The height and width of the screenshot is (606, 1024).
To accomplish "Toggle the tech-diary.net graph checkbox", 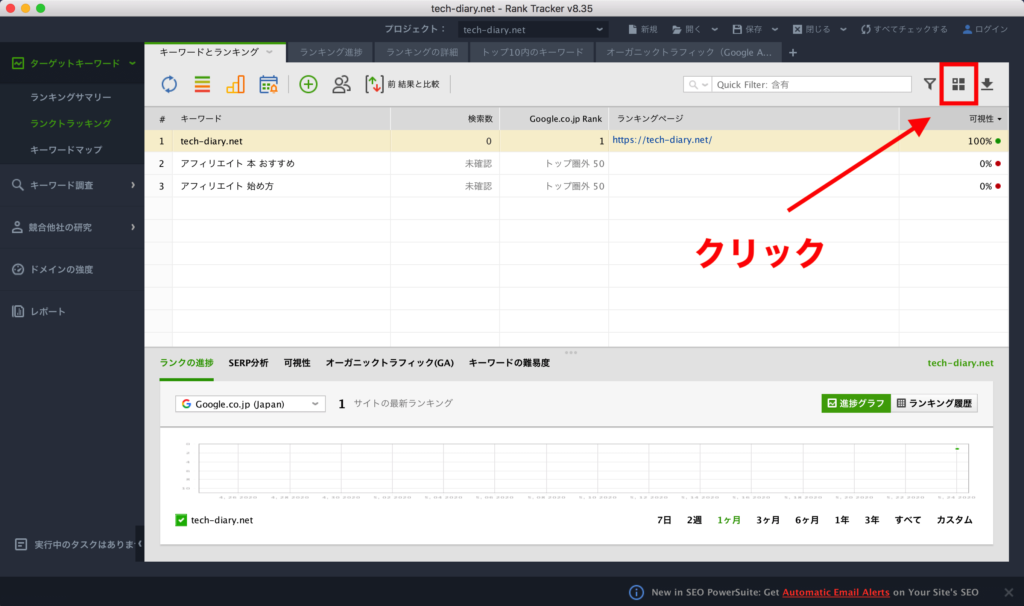I will click(181, 520).
